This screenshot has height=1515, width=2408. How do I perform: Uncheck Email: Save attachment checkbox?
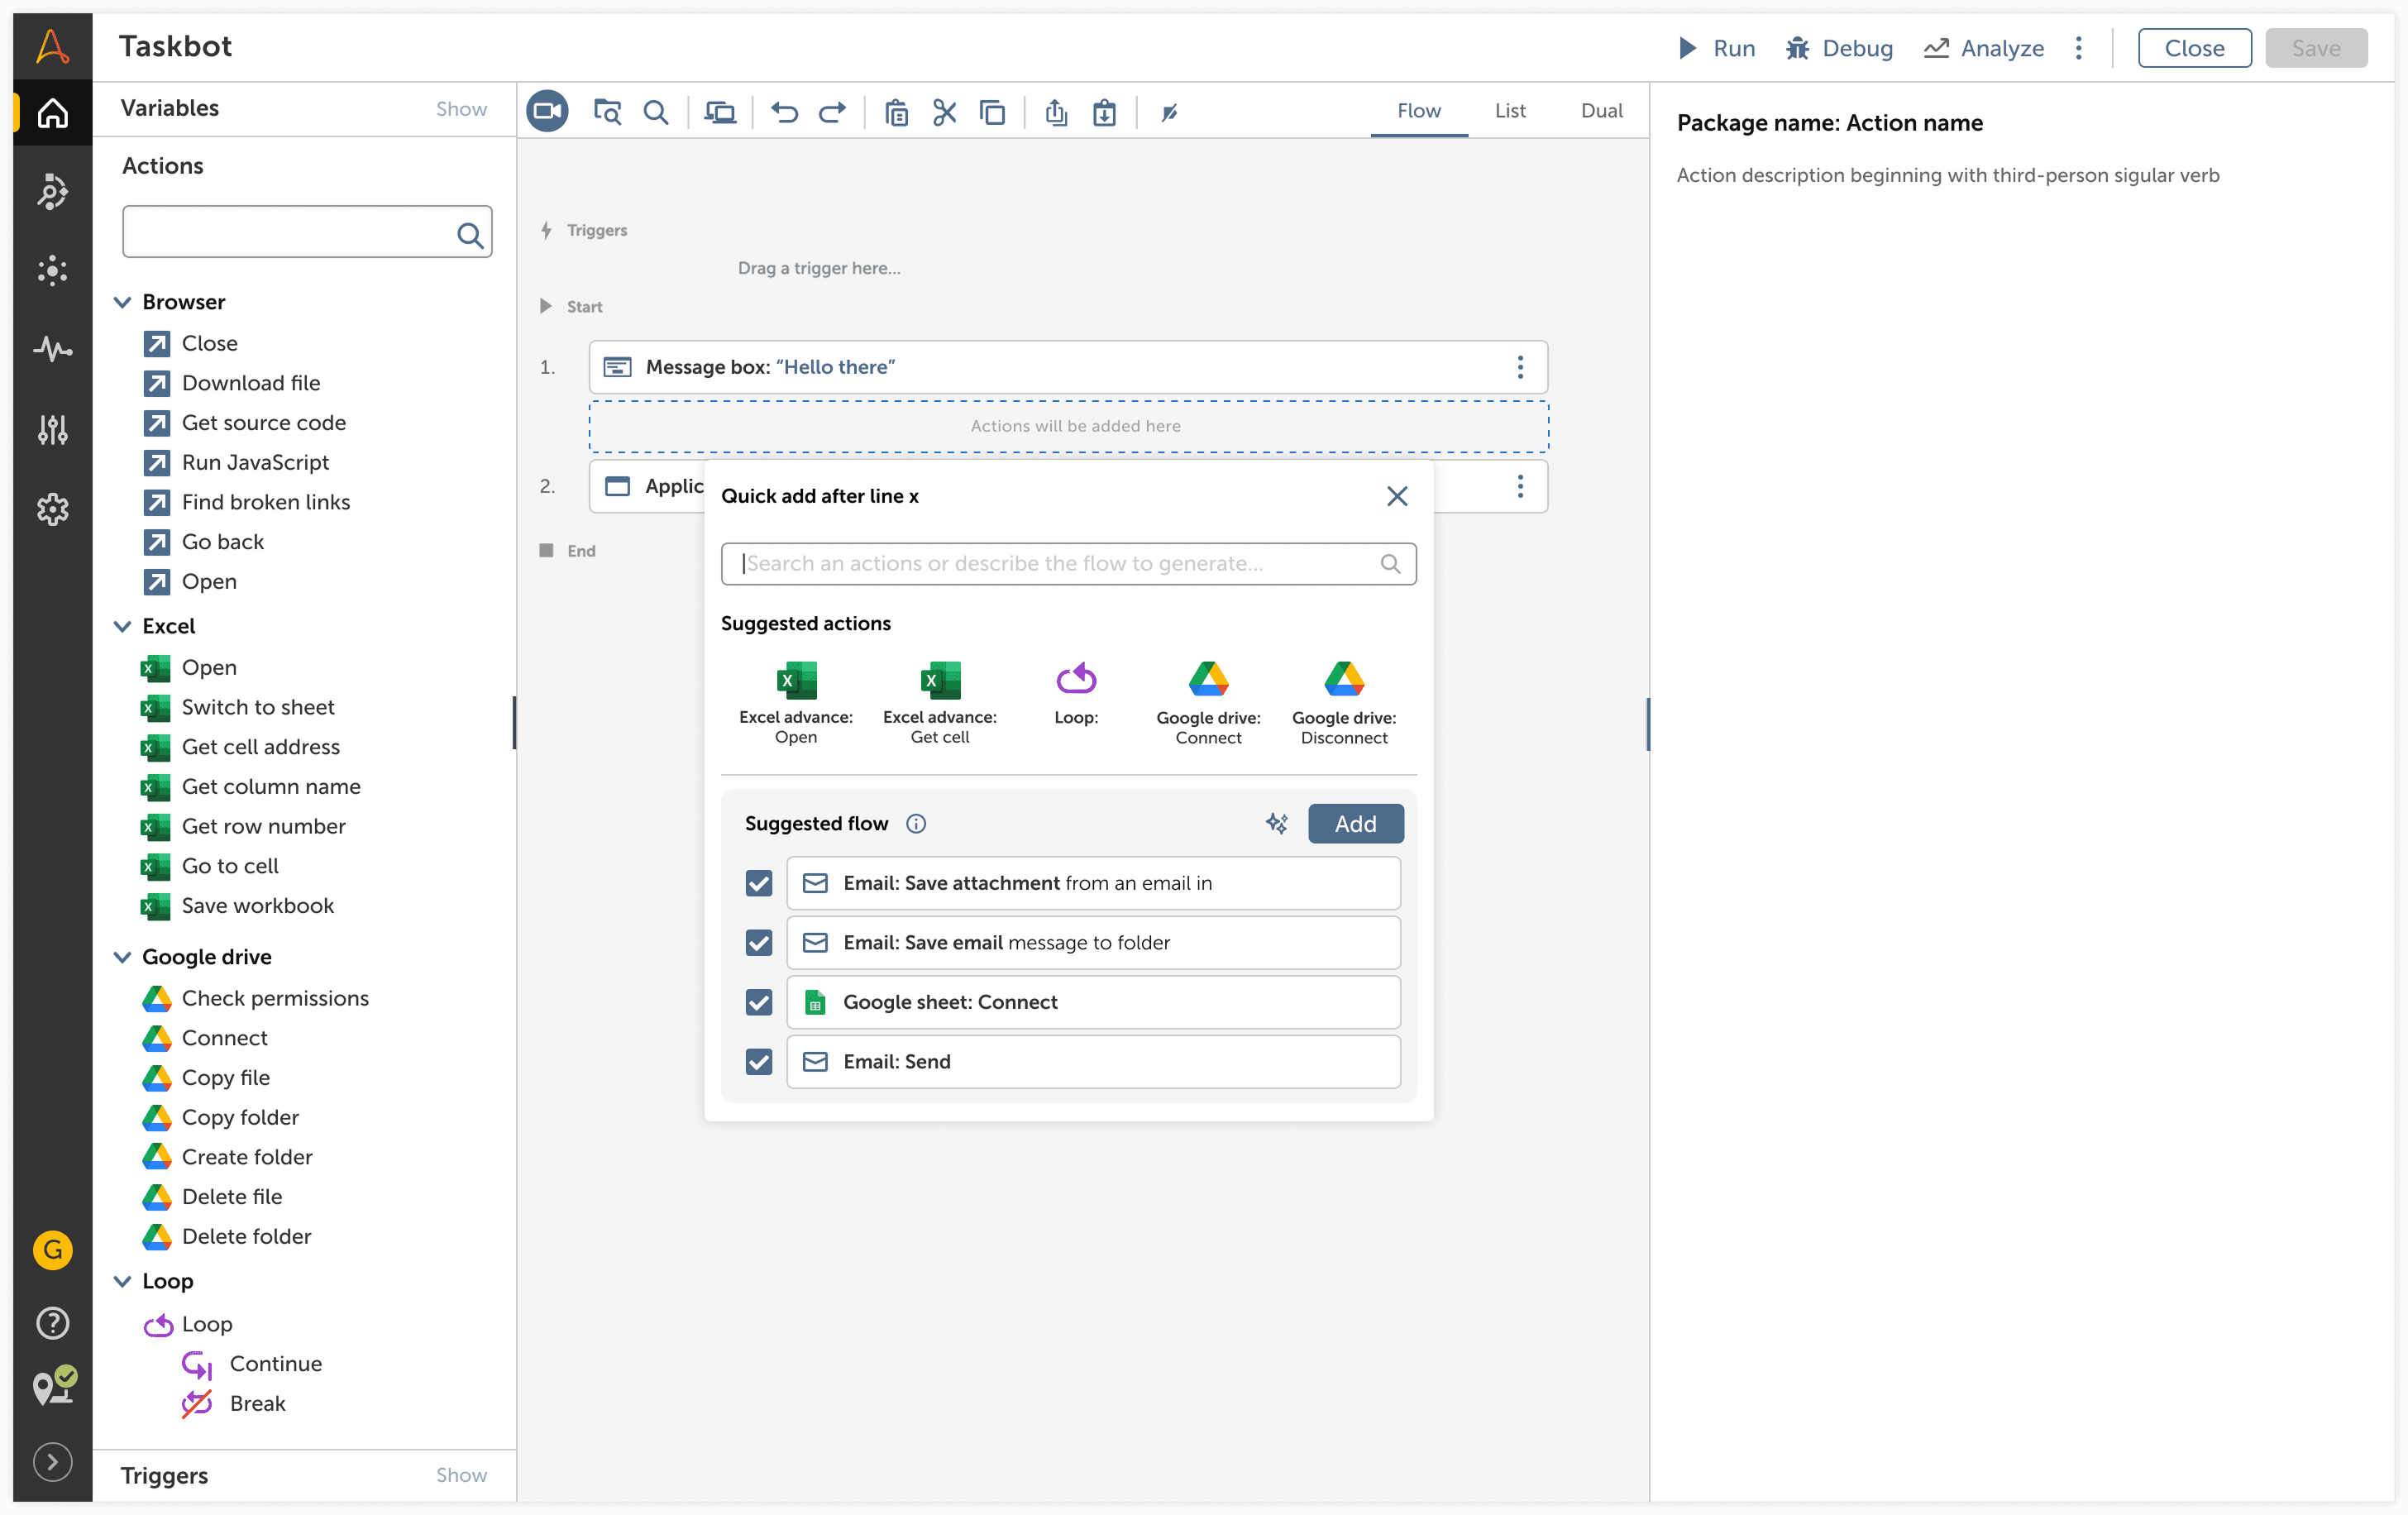point(759,883)
